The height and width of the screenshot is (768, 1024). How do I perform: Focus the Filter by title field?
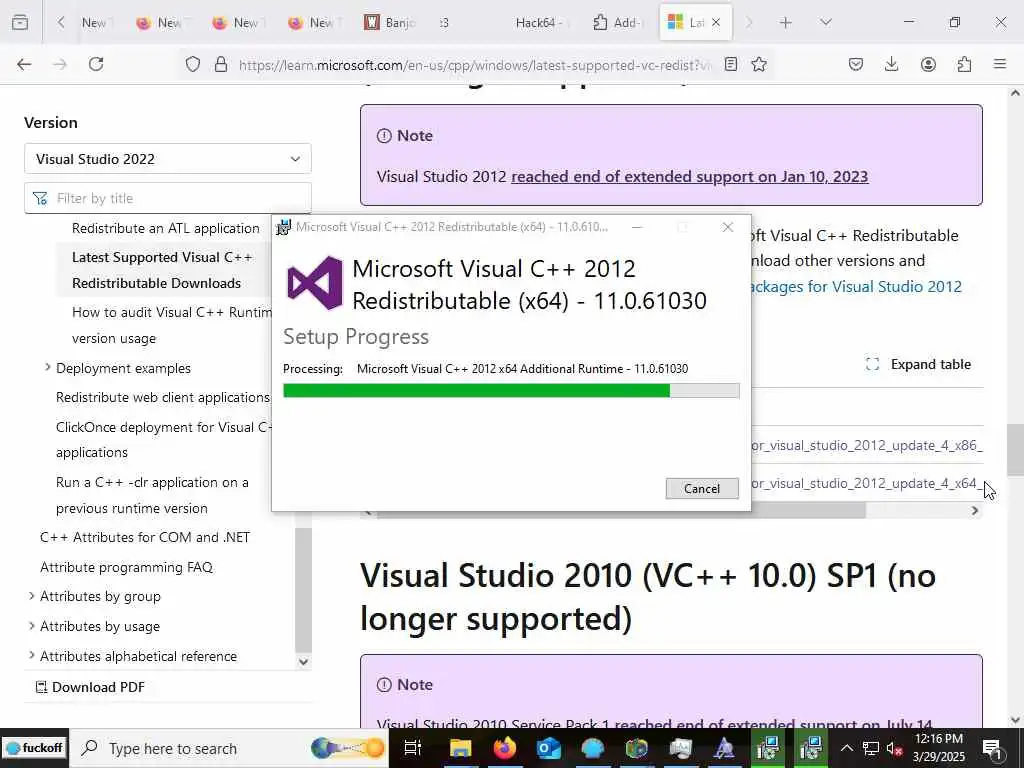click(168, 198)
